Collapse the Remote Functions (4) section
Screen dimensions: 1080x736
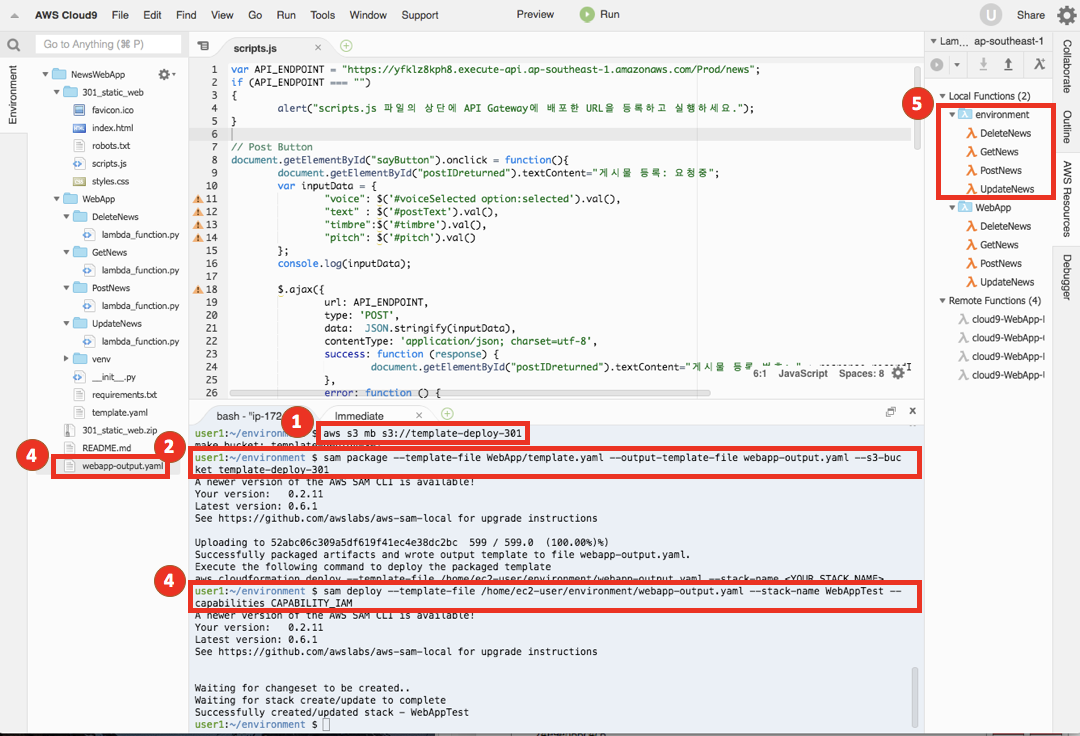click(x=943, y=301)
